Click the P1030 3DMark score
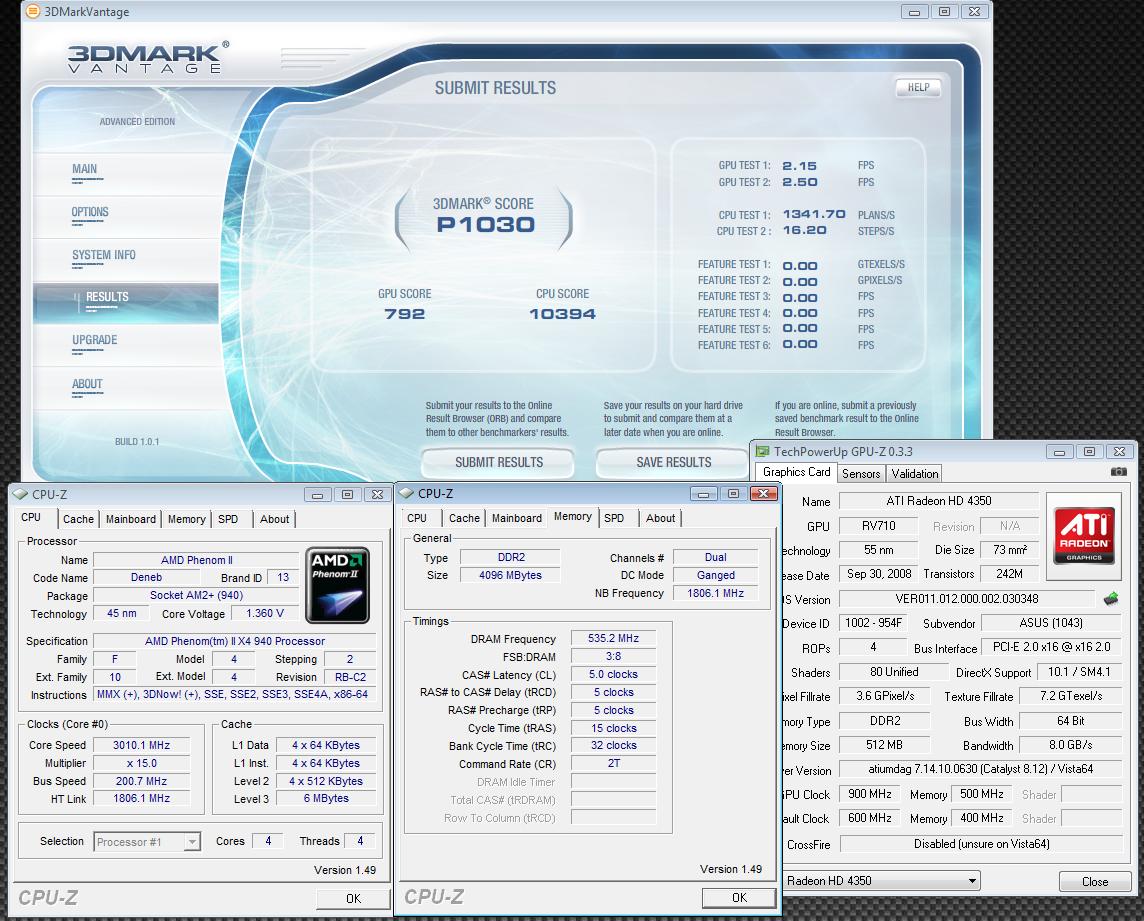This screenshot has width=1144, height=921. coord(486,225)
